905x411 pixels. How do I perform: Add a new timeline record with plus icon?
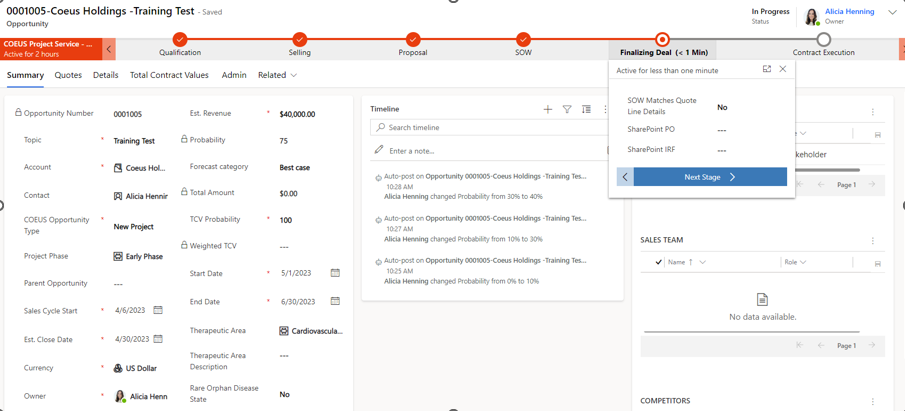click(548, 109)
